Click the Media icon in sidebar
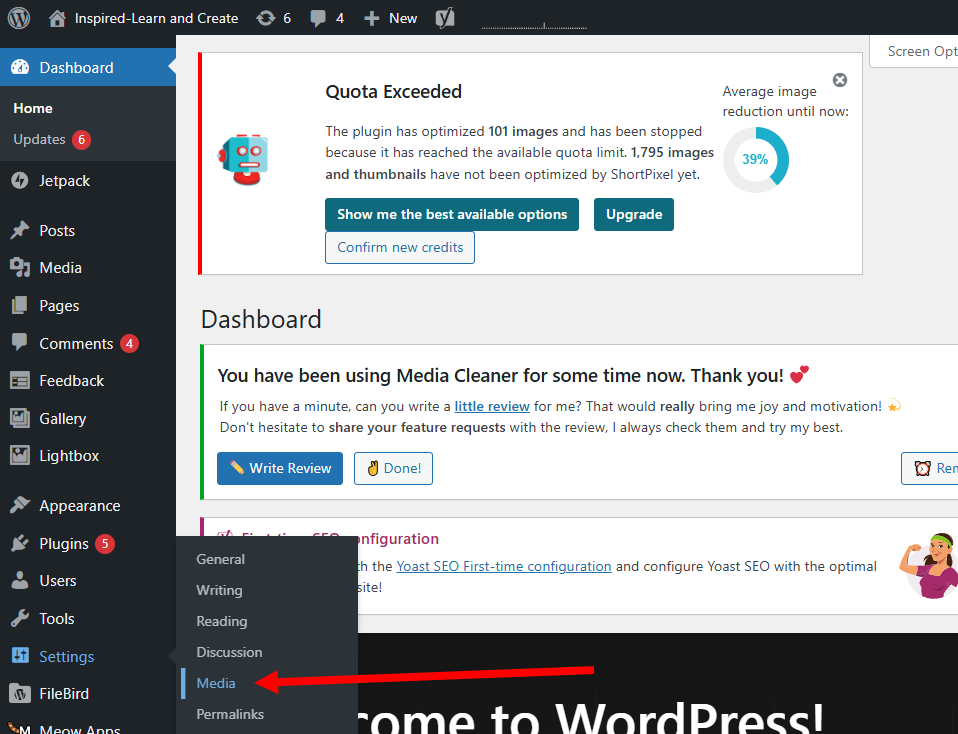958x734 pixels. (x=20, y=268)
